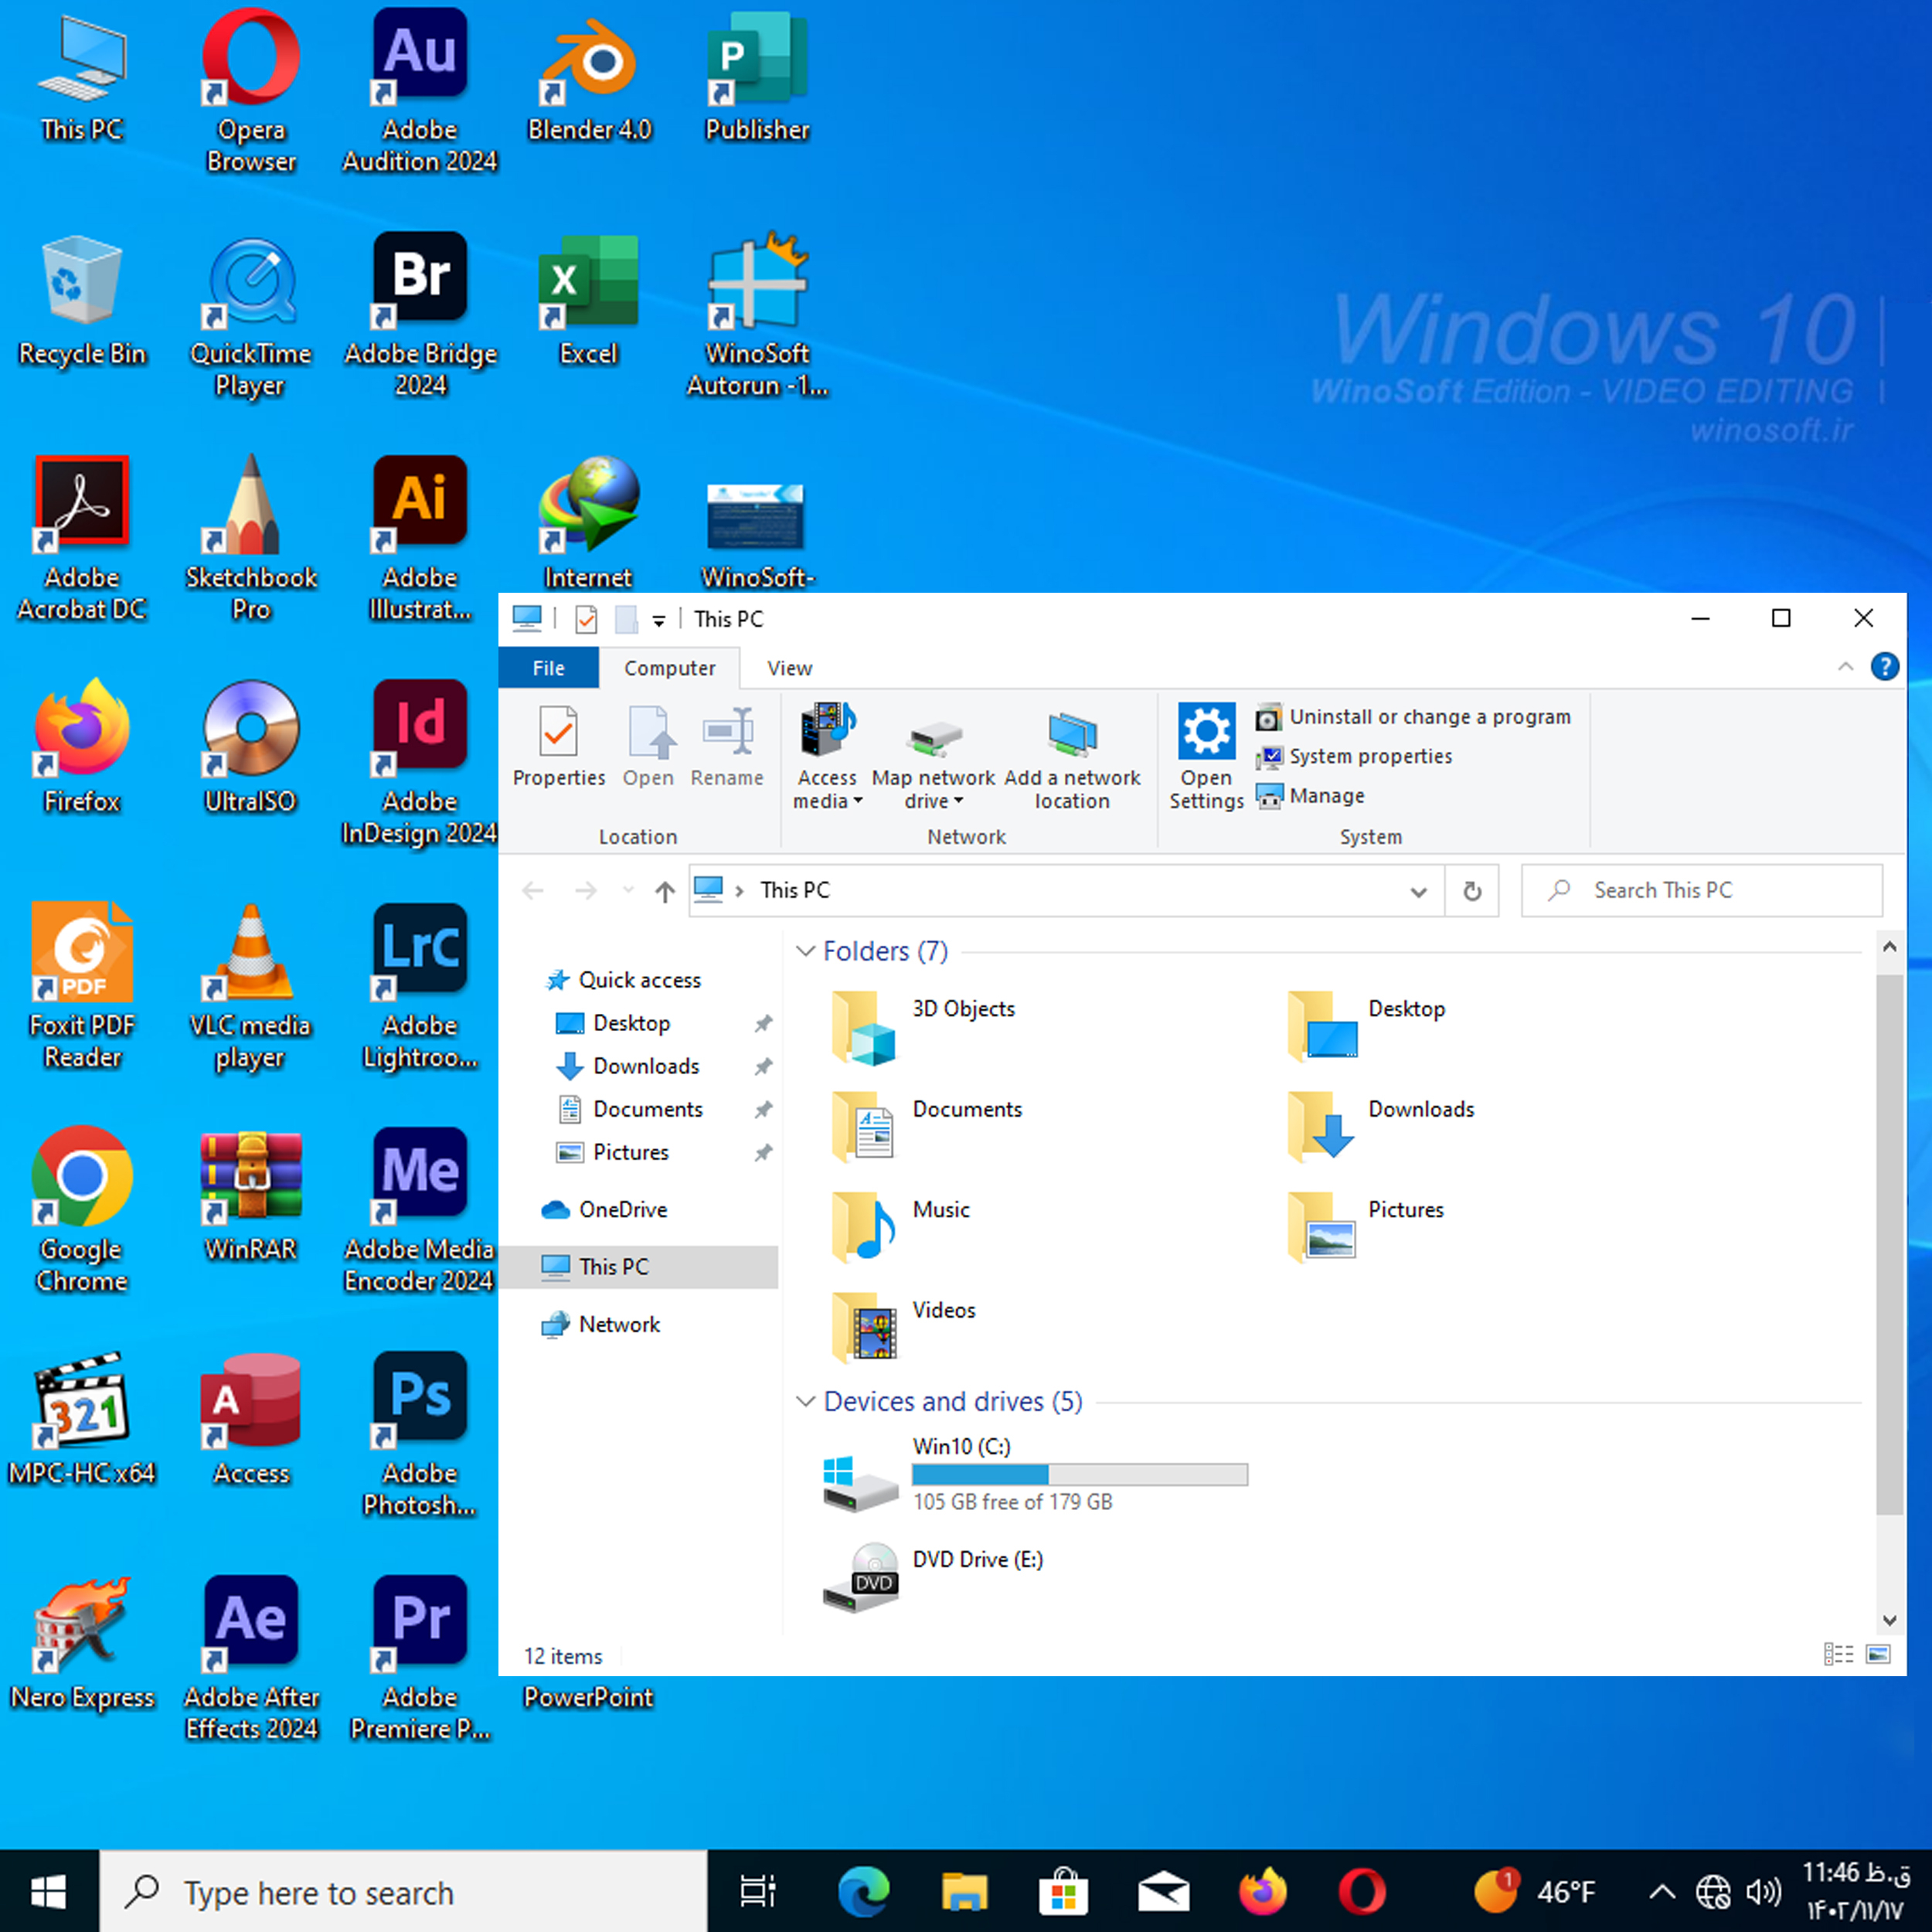
Task: Open Properties in the ribbon
Action: point(558,746)
